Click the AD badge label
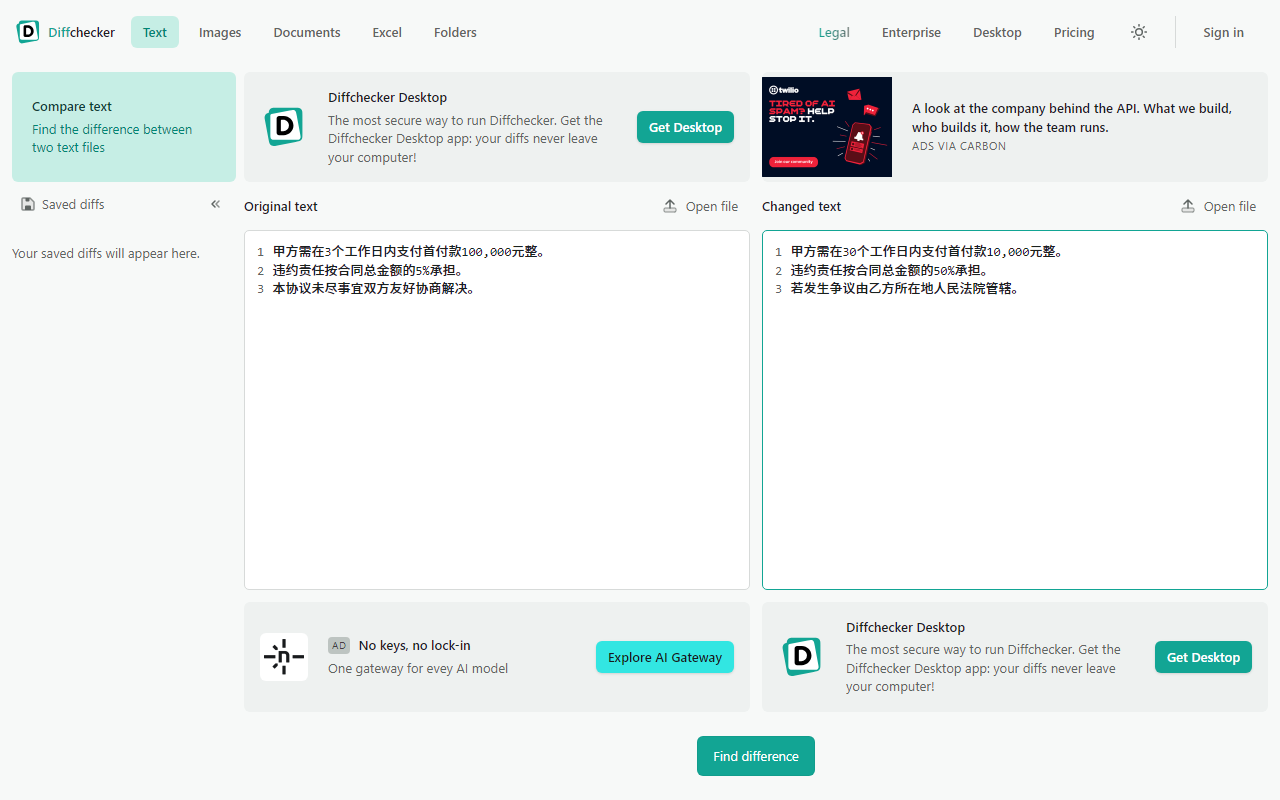This screenshot has height=800, width=1280. [x=339, y=645]
